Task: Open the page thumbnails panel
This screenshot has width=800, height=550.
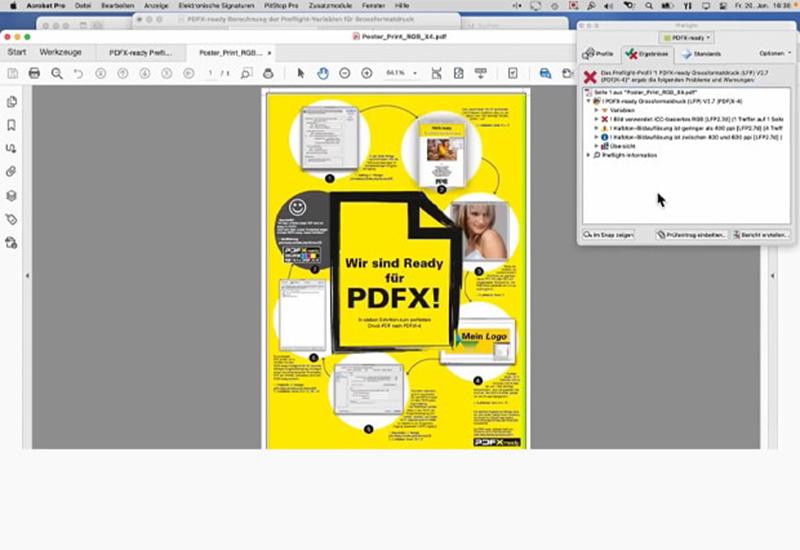Action: click(x=12, y=102)
